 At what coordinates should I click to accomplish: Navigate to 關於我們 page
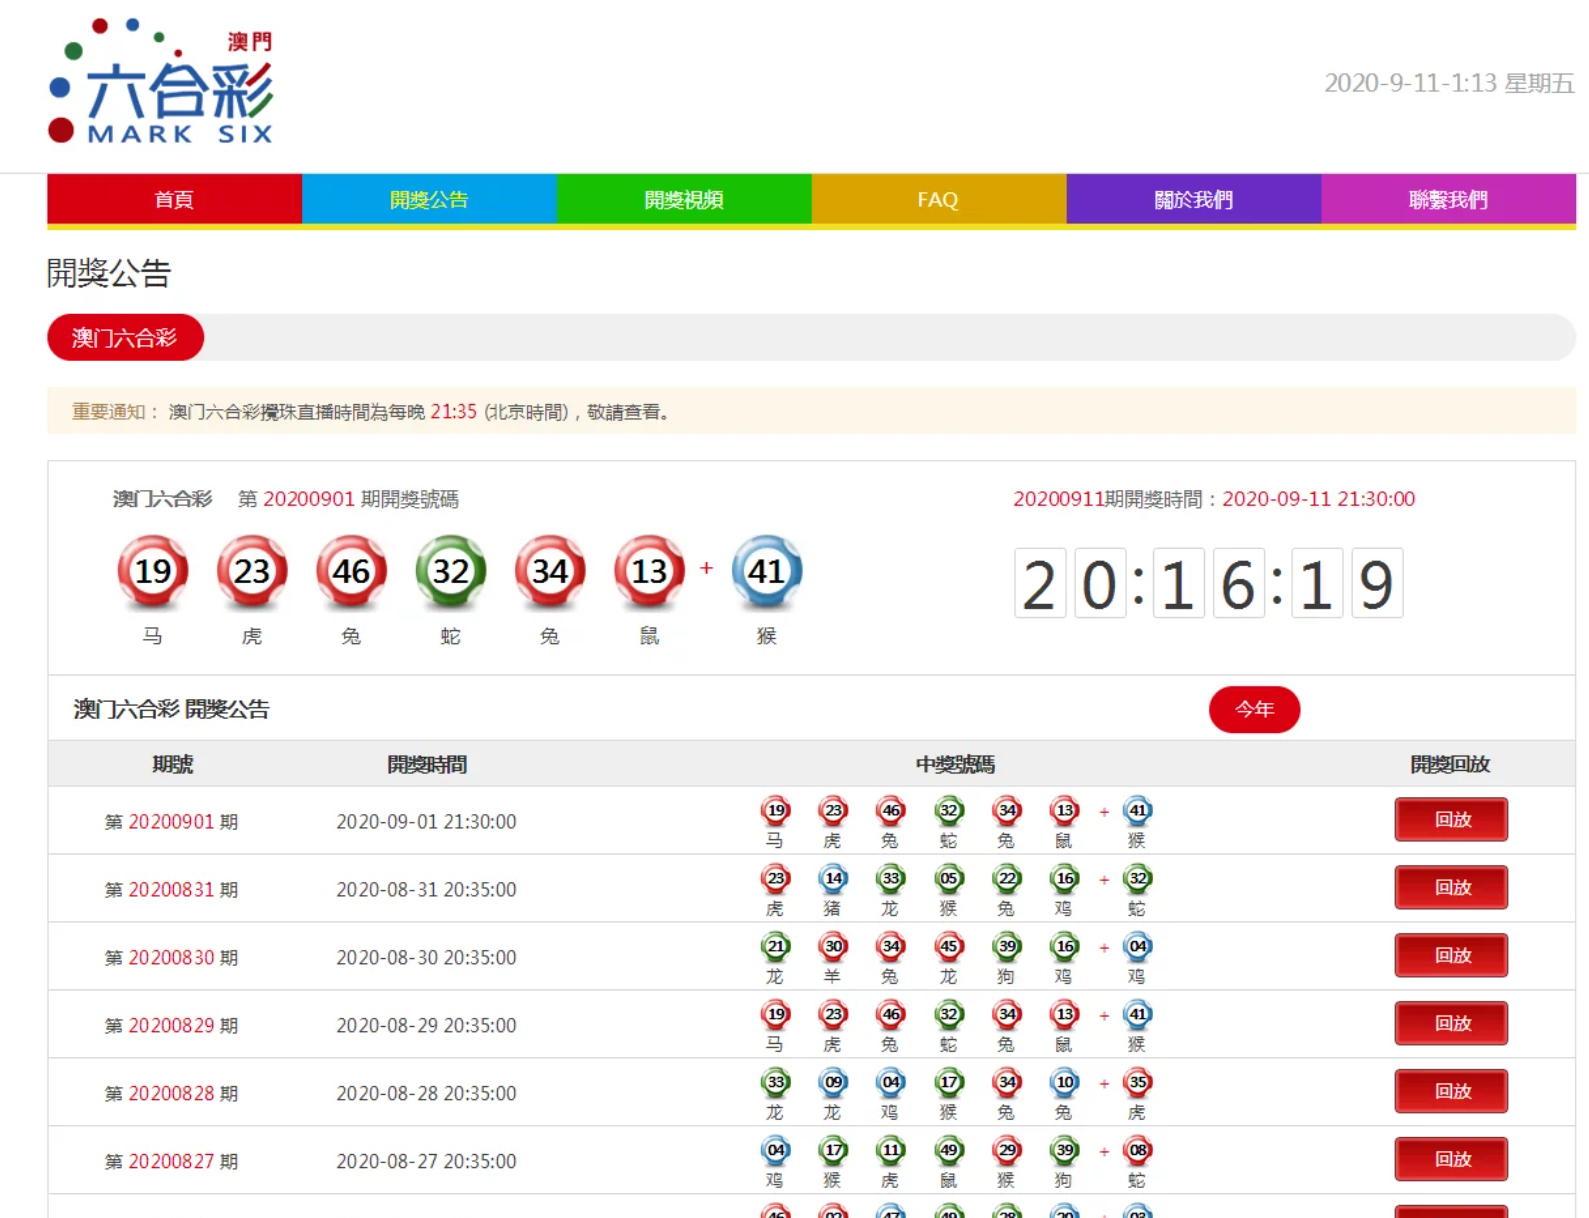coord(1193,199)
